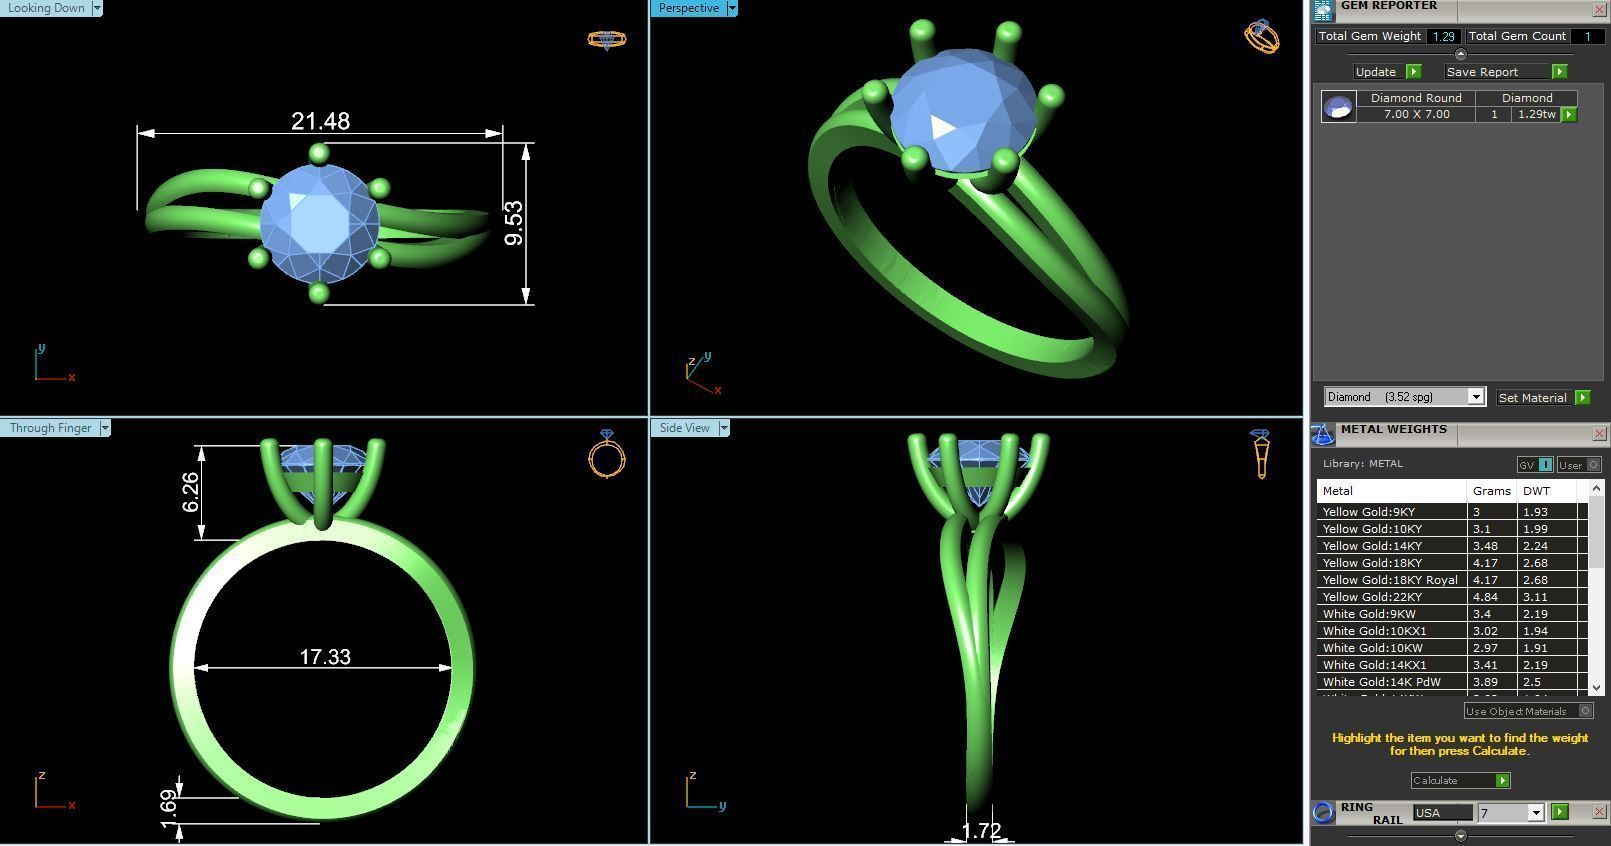
Task: Click green arrow on Calculate button
Action: coord(1502,781)
